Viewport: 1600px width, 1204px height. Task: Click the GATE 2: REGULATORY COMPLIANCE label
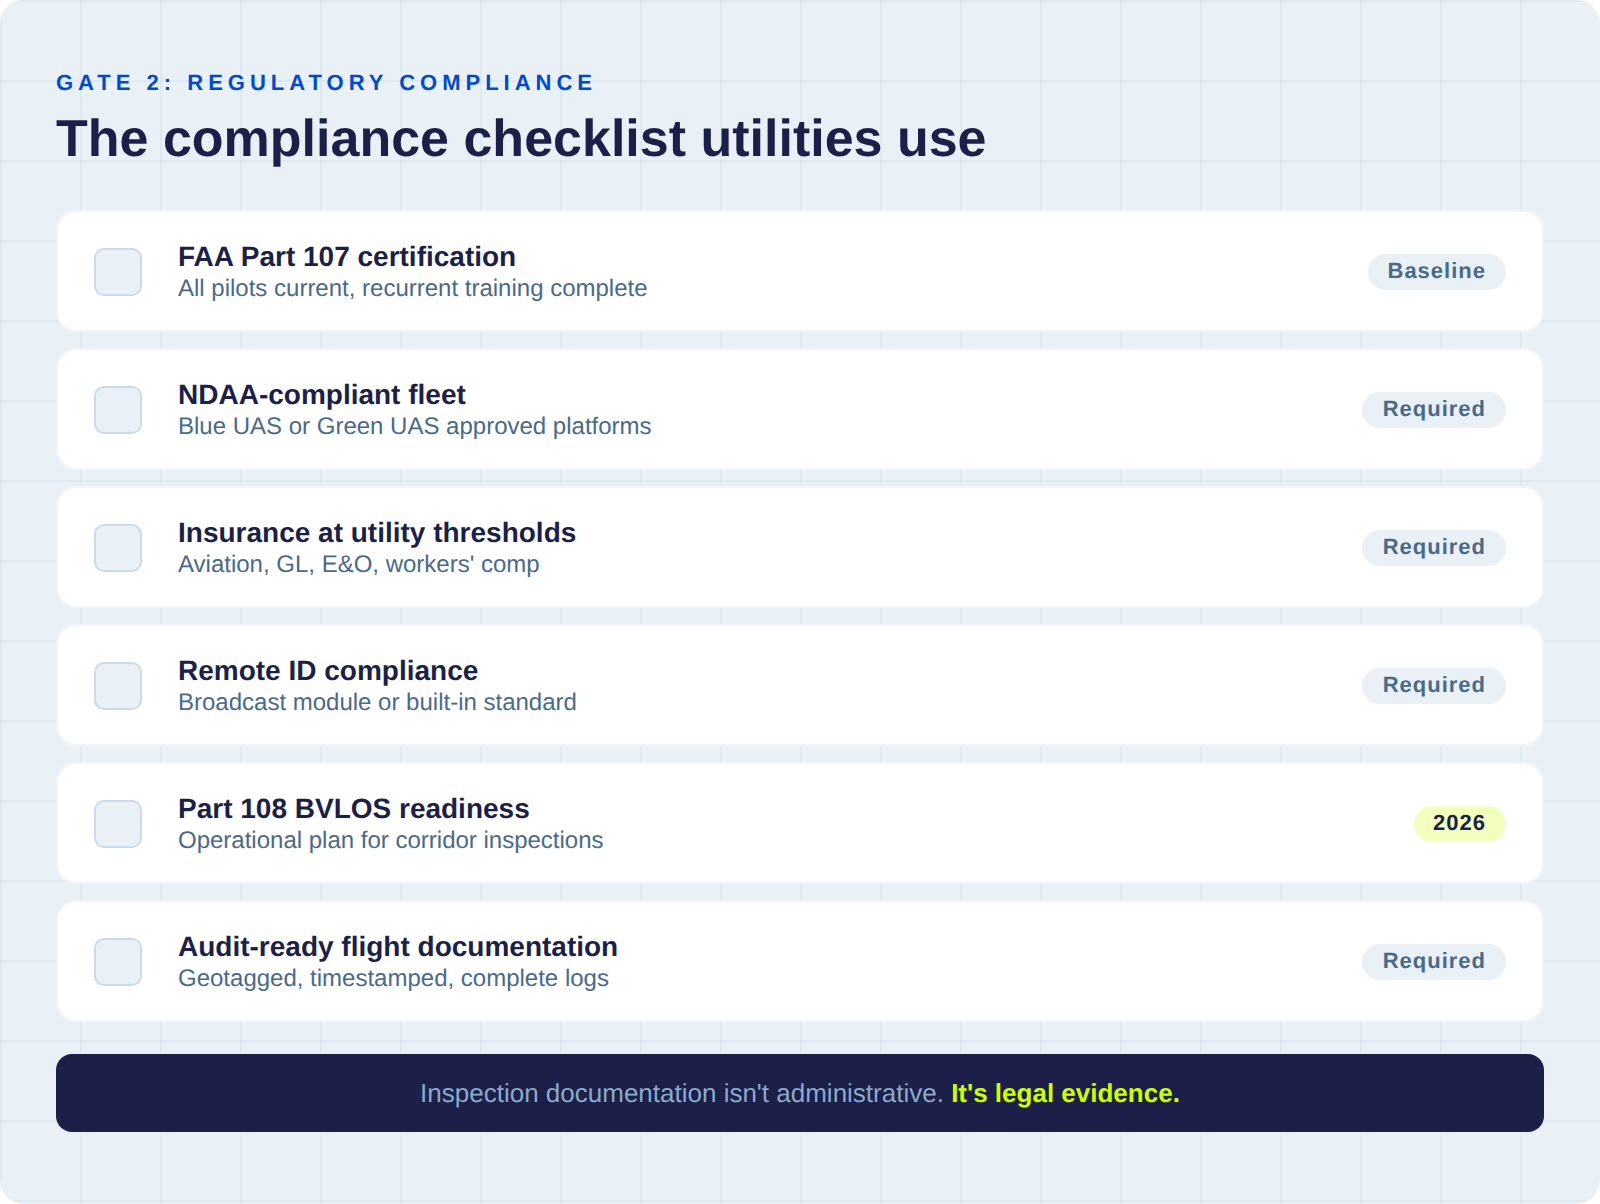point(324,83)
